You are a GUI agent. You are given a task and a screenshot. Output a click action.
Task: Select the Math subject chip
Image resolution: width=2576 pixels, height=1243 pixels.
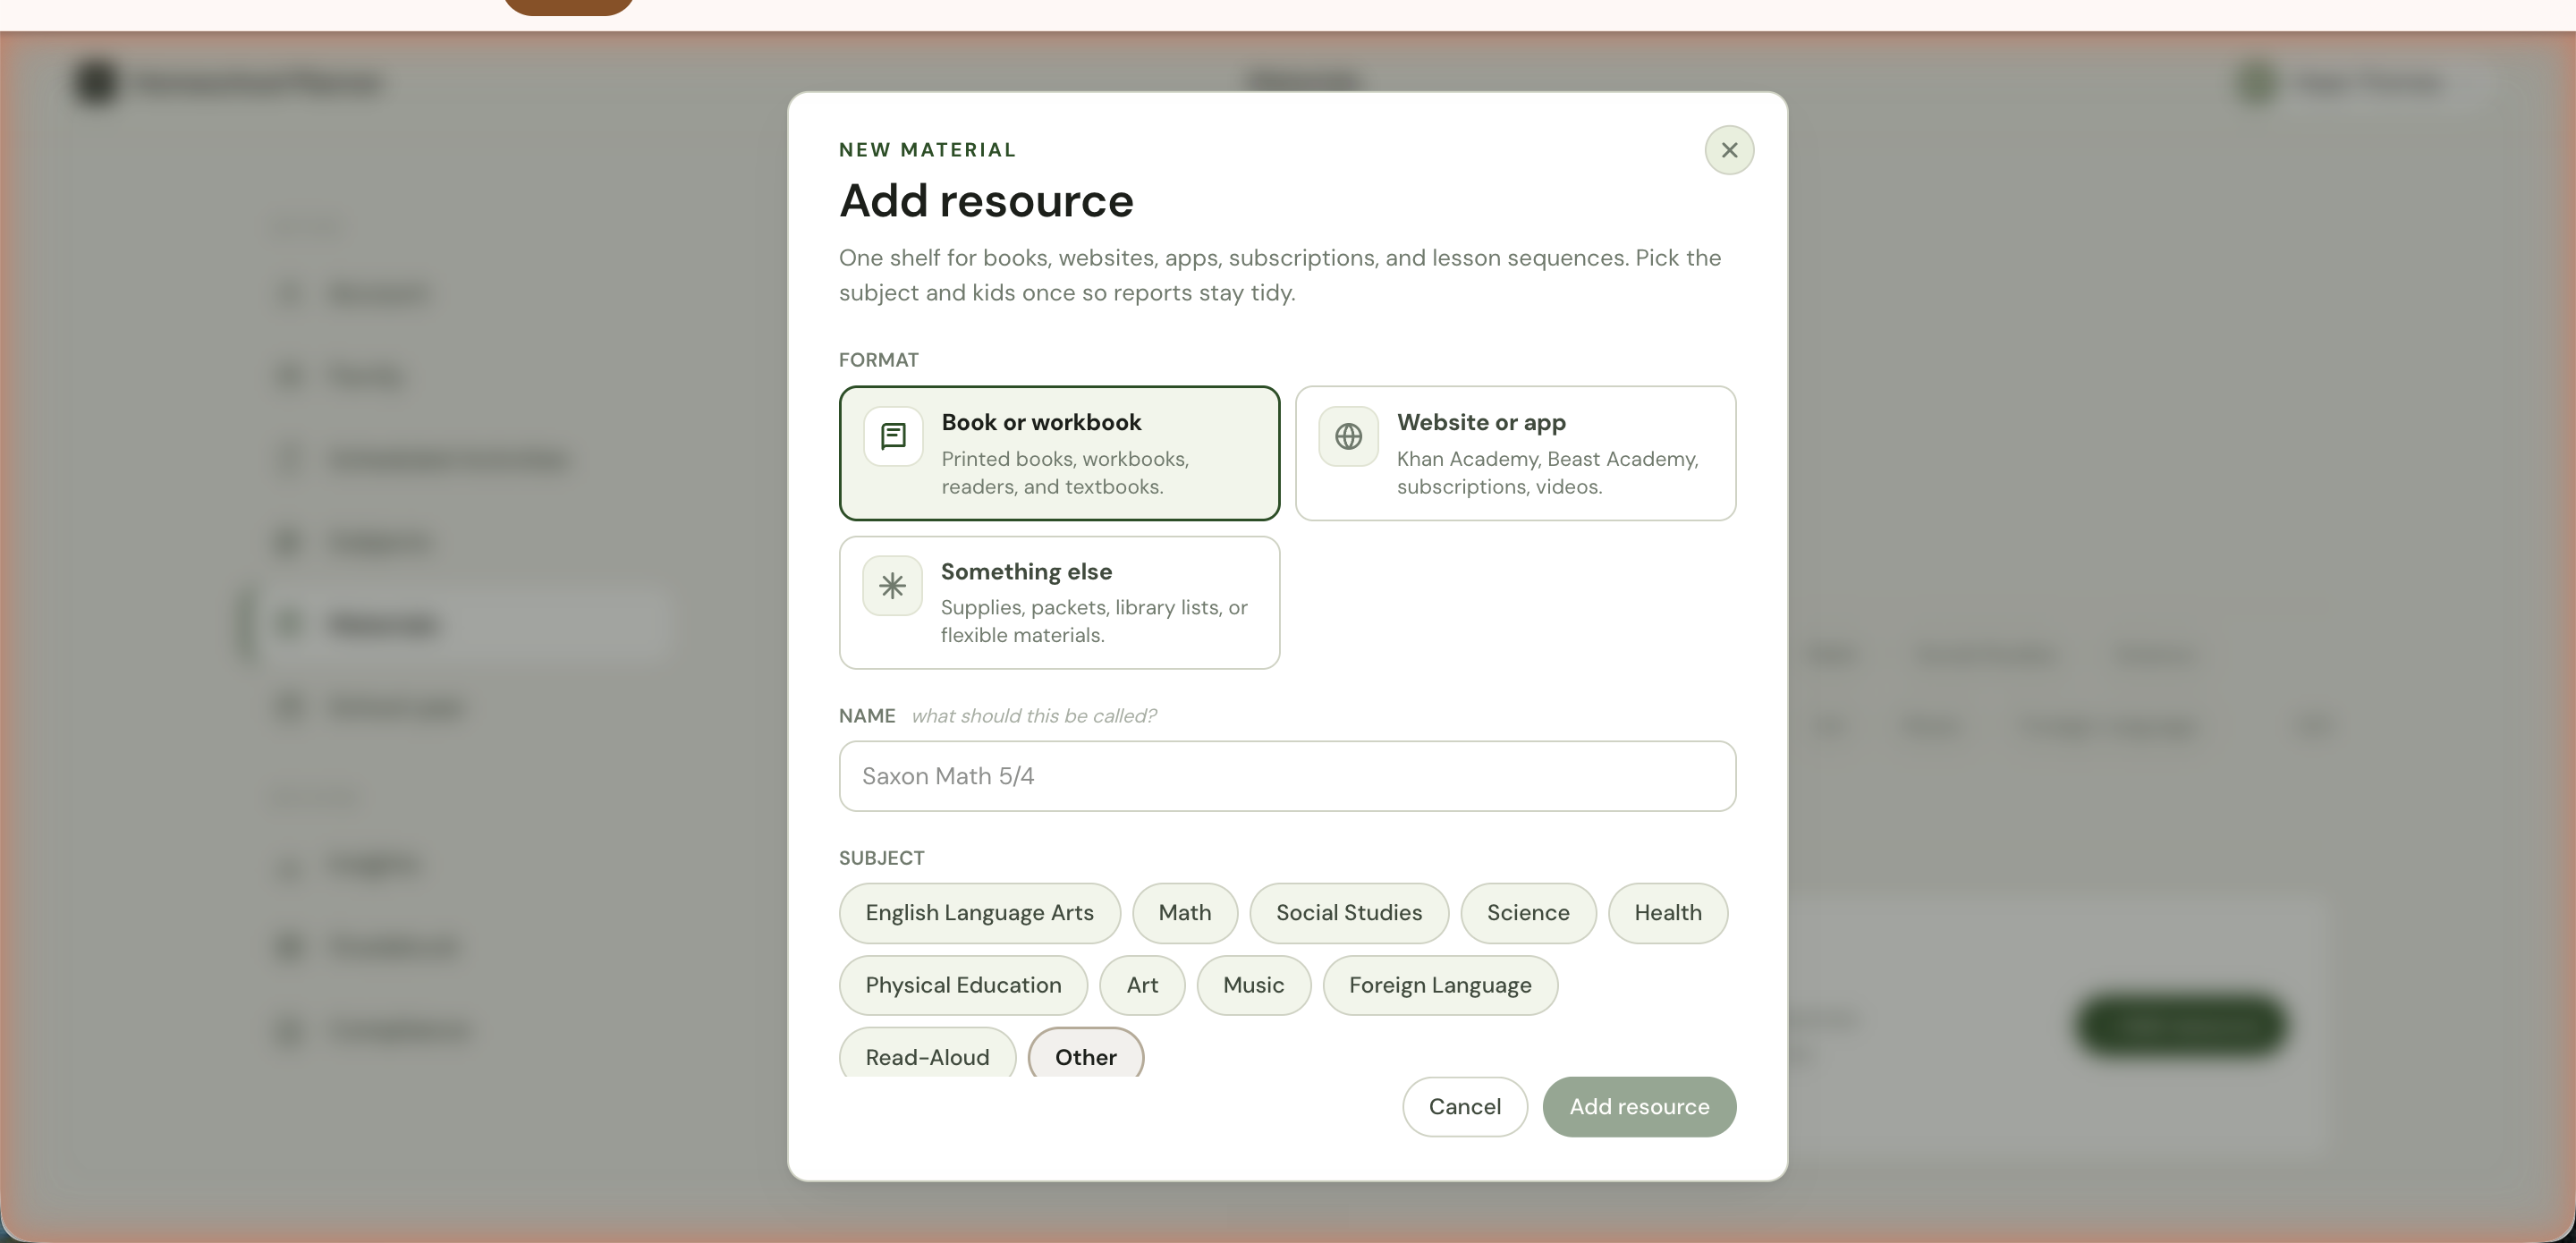1185,913
